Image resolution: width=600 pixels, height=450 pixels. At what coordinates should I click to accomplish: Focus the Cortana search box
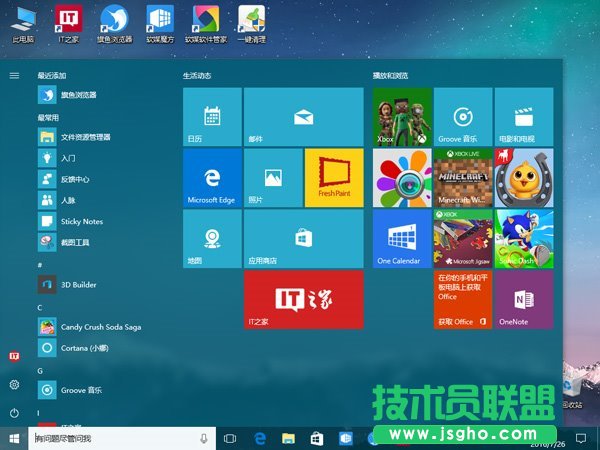point(122,439)
